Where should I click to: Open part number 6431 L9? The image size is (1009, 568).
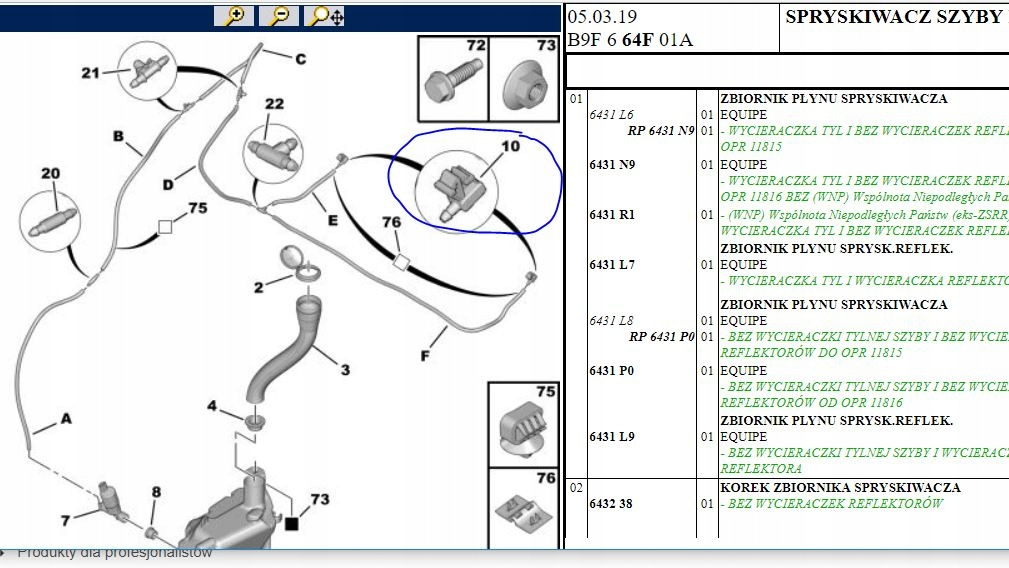coord(612,437)
